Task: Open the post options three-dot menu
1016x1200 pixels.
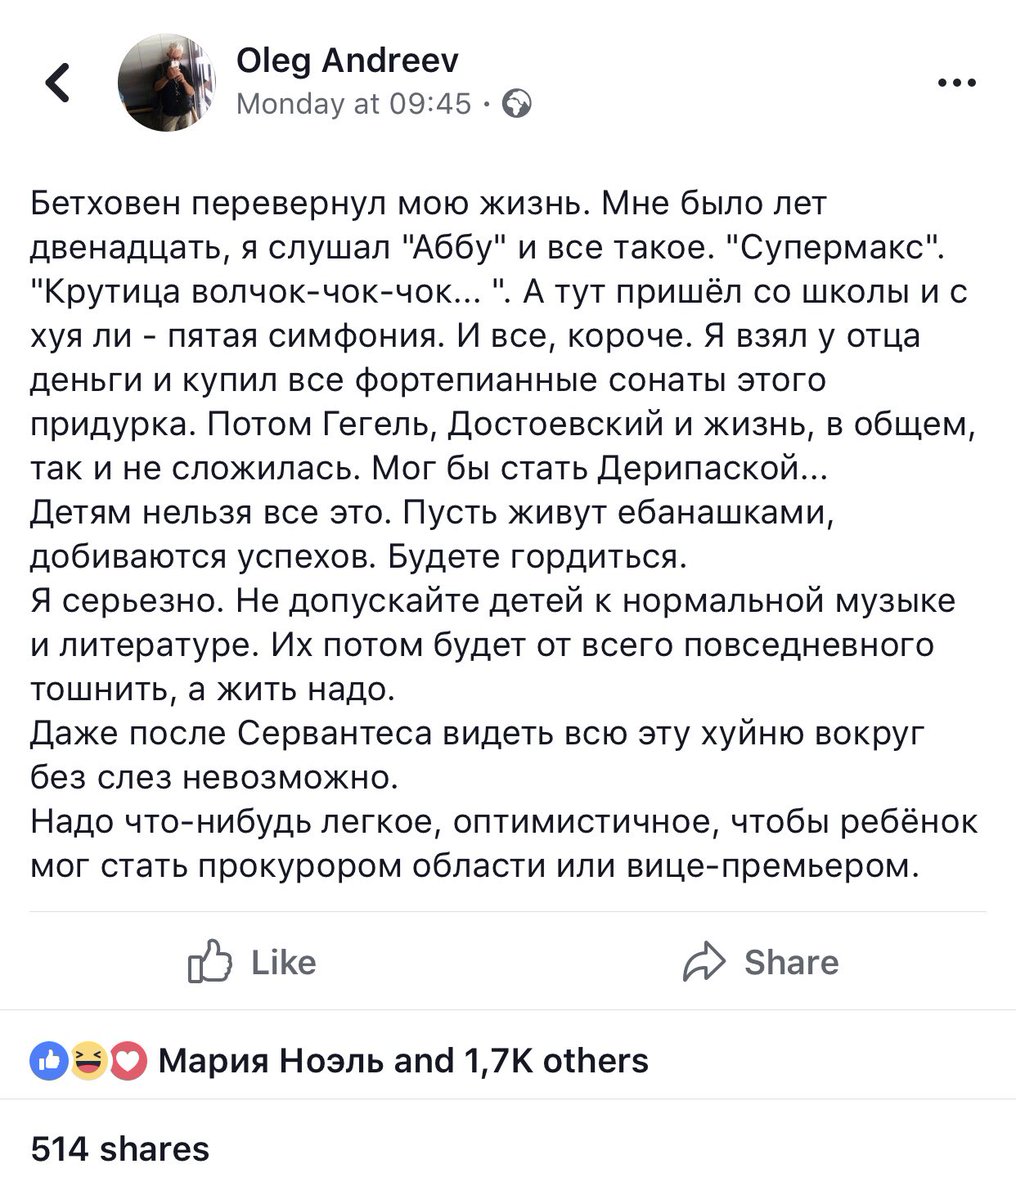Action: click(957, 83)
